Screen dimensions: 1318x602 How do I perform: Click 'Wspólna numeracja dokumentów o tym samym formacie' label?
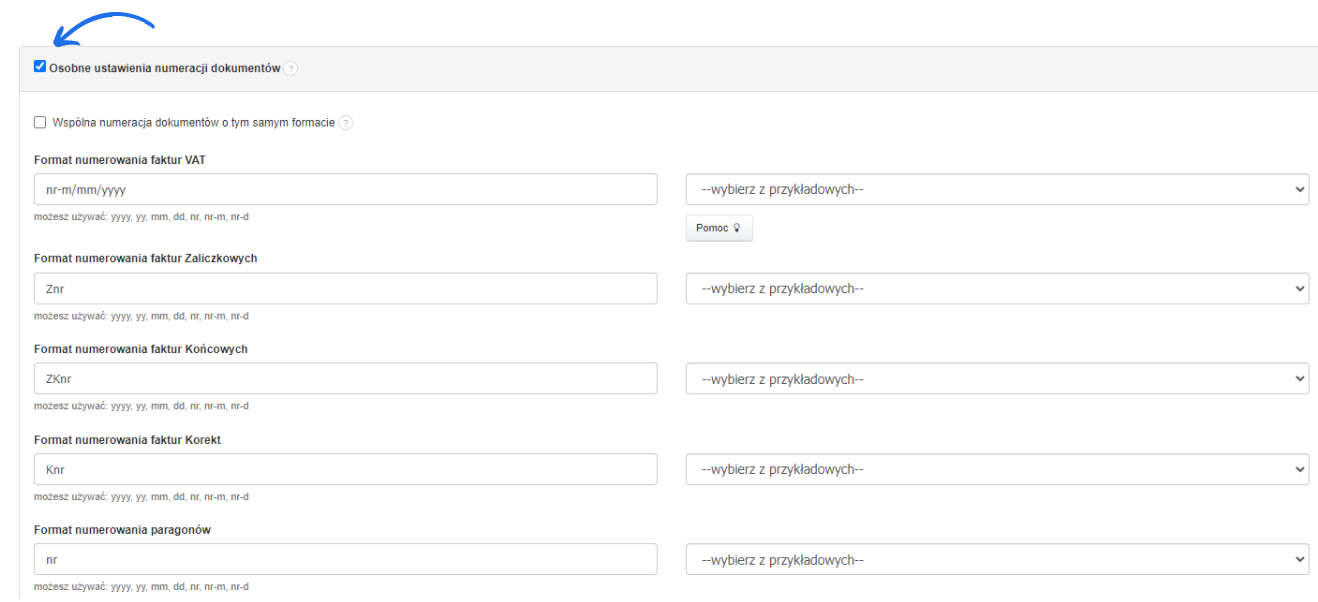pos(193,123)
